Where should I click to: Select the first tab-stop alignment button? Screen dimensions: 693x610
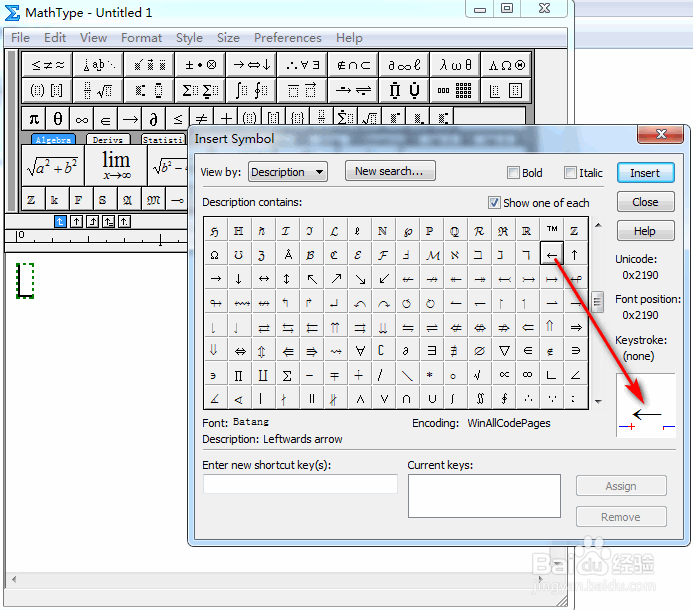[60, 221]
